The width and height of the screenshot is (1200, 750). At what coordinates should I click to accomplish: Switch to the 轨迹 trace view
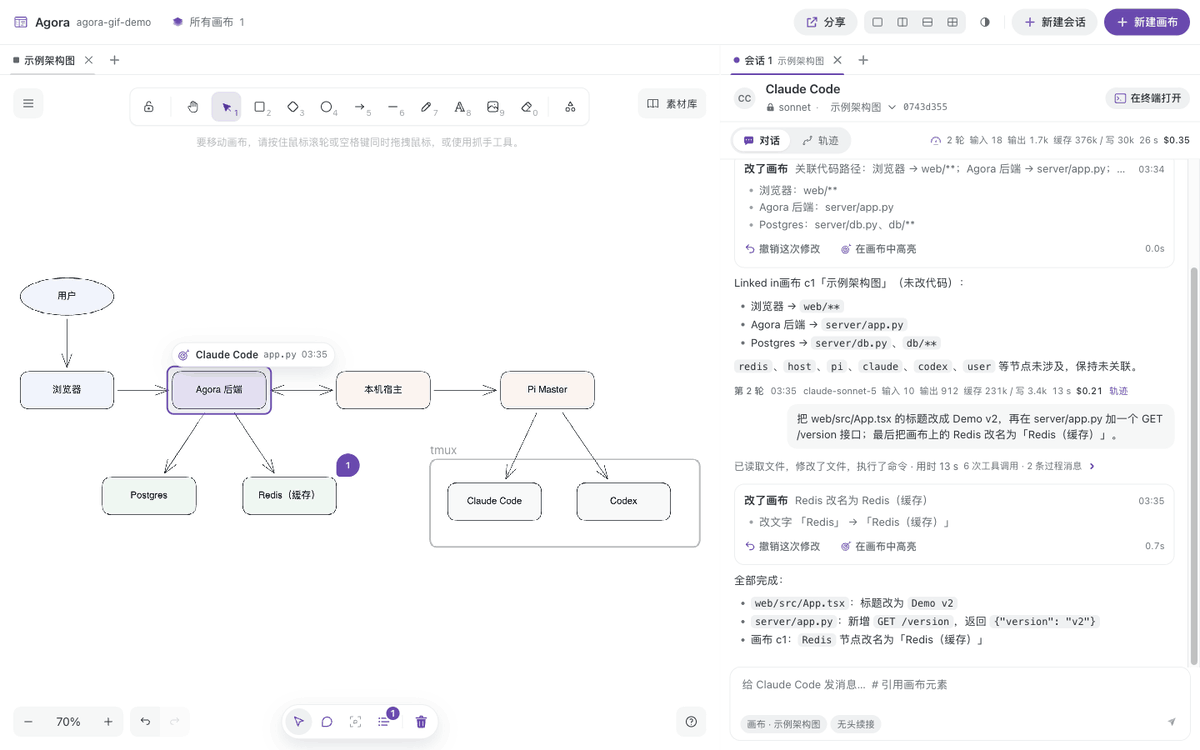click(x=820, y=140)
